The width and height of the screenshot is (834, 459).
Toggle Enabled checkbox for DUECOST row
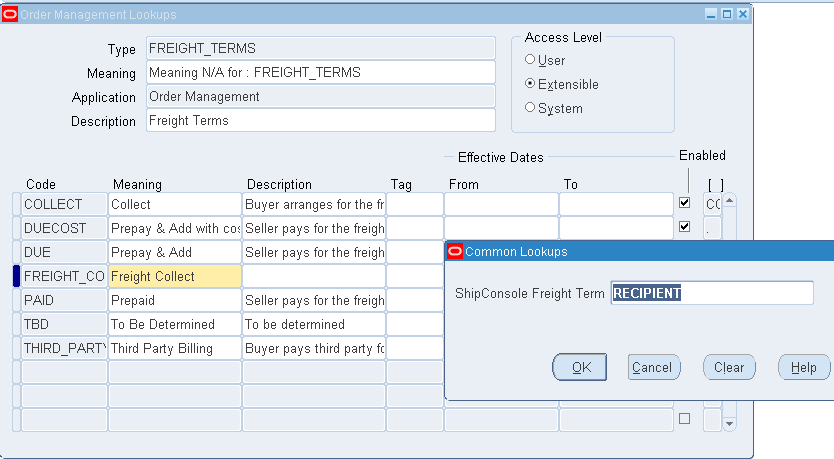point(685,227)
